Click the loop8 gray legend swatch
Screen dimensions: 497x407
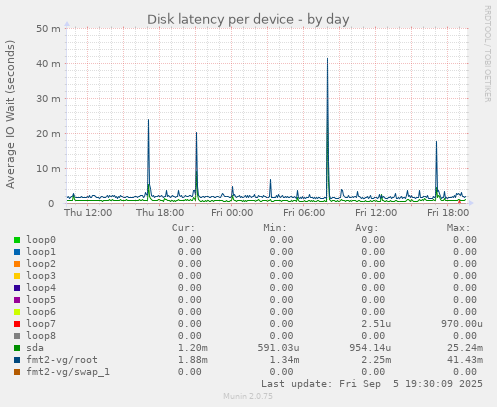17,336
